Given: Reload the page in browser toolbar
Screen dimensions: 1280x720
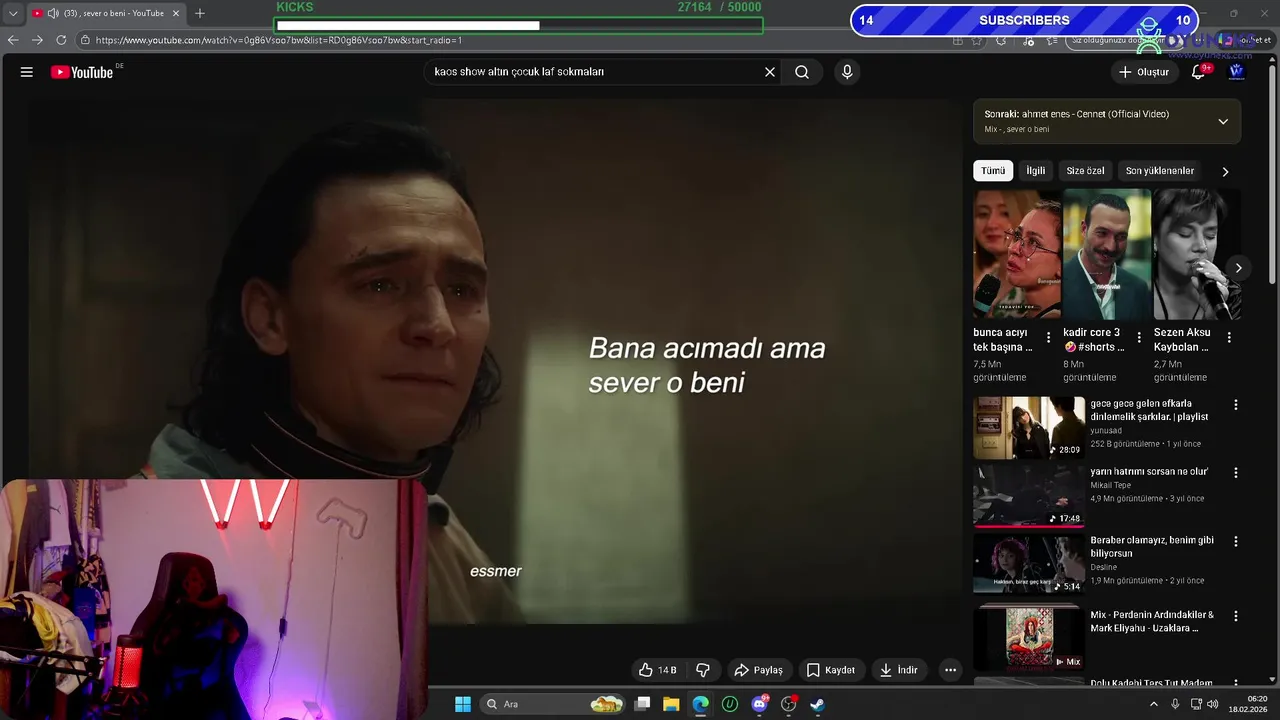Looking at the screenshot, I should coord(61,40).
